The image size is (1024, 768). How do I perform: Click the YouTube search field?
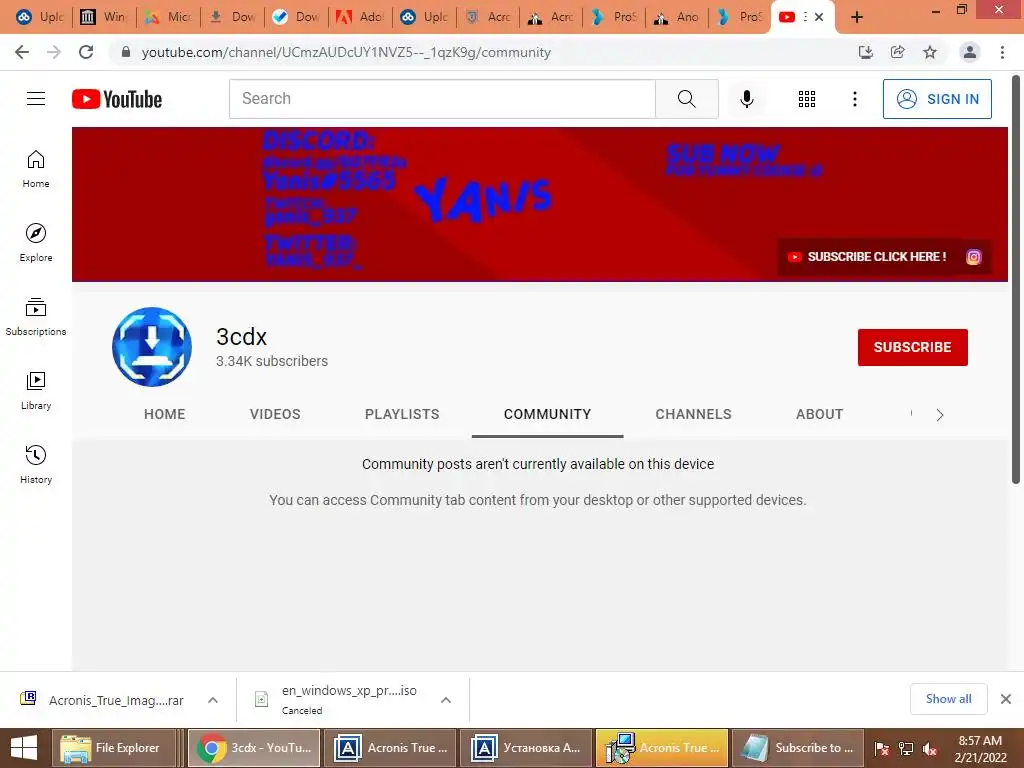point(442,99)
